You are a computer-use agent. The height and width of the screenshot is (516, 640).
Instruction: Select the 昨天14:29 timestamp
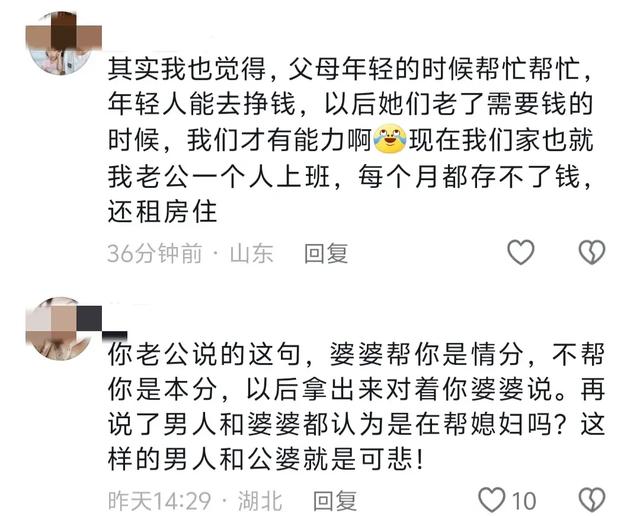(x=160, y=500)
